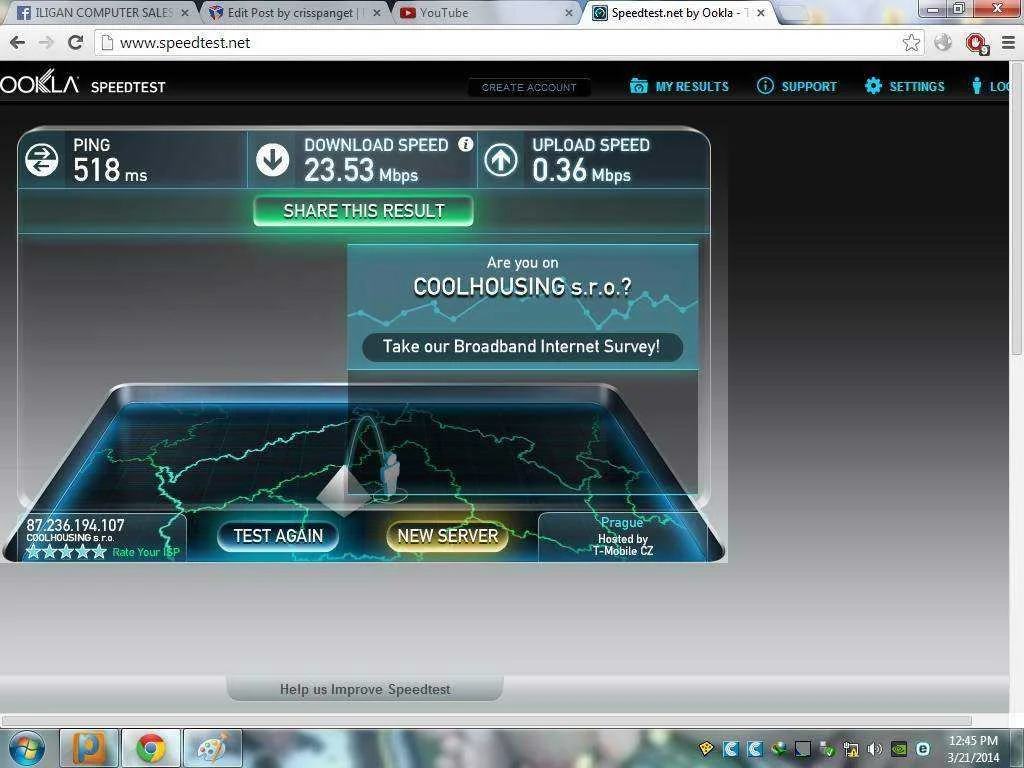Open SETTINGS with the gear icon
1024x768 pixels.
904,86
